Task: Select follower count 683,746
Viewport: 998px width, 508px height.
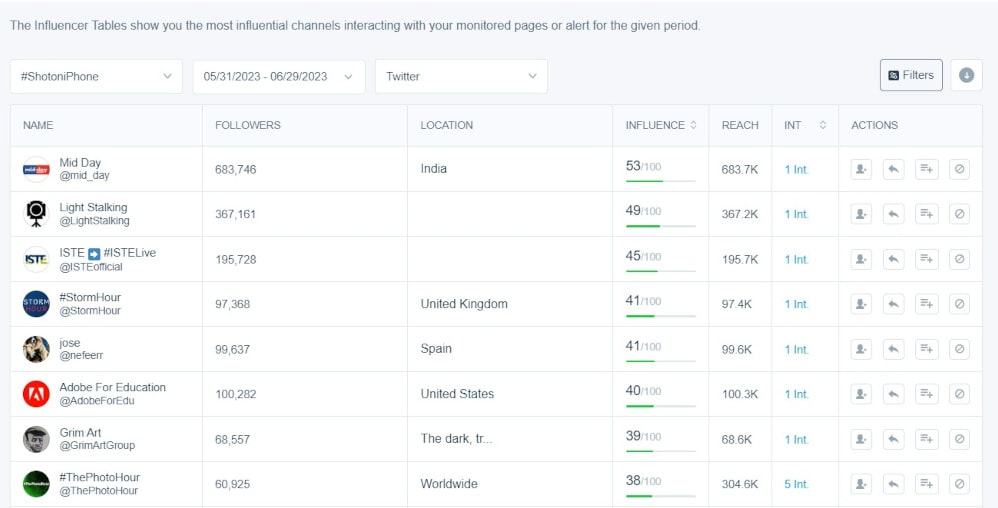Action: (x=235, y=170)
